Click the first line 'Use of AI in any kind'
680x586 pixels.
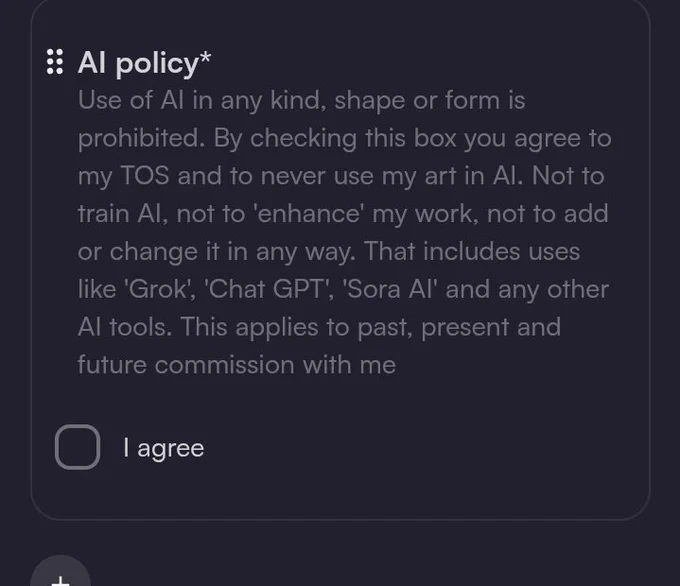[200, 101]
